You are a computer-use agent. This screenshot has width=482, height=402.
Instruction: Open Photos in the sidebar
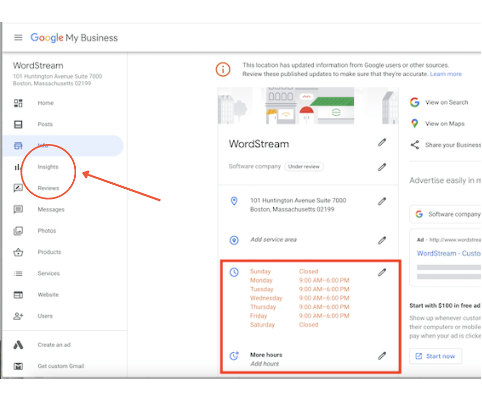pos(47,231)
